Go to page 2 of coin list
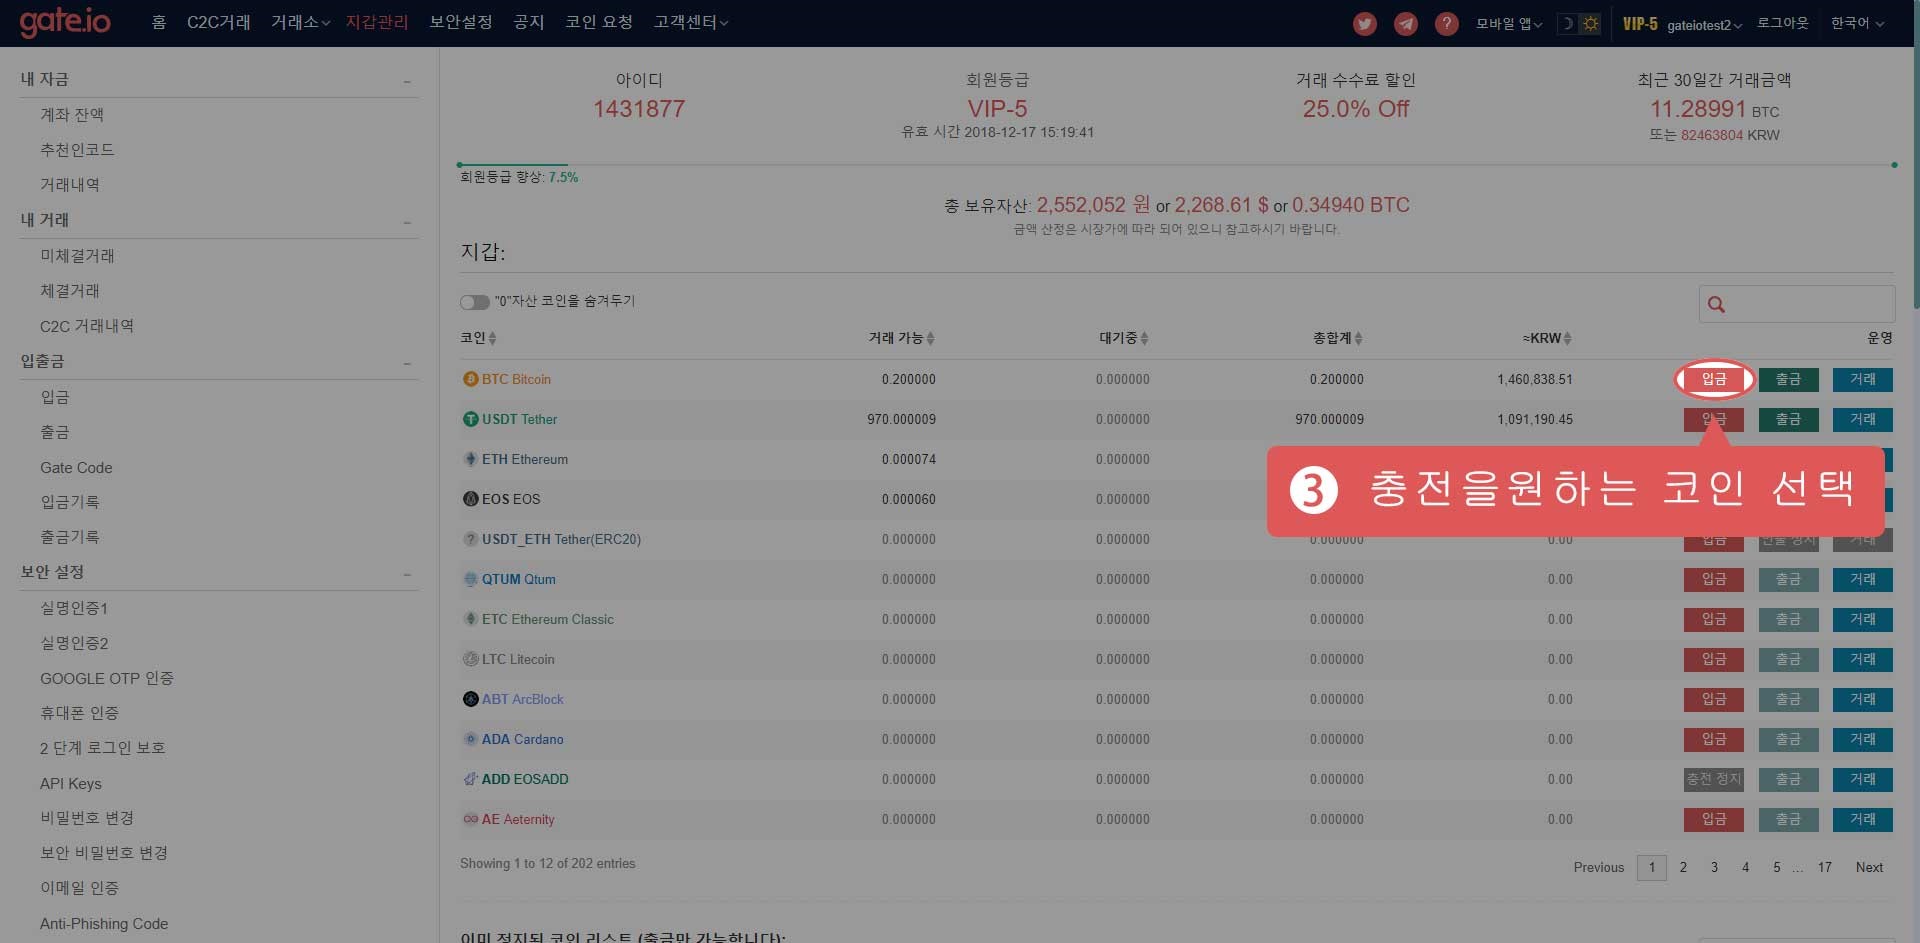This screenshot has width=1920, height=943. (x=1683, y=867)
